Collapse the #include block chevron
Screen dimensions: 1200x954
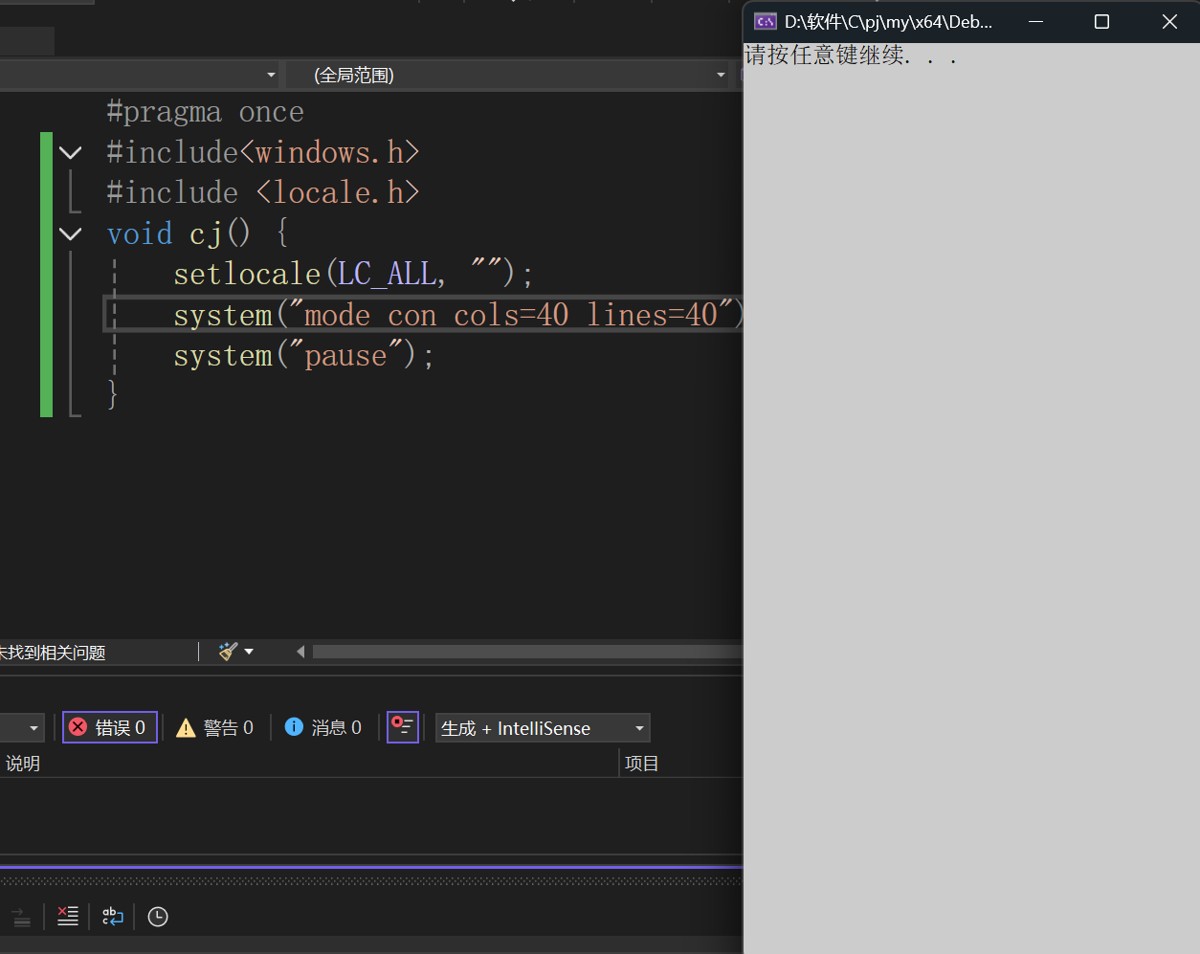(70, 153)
